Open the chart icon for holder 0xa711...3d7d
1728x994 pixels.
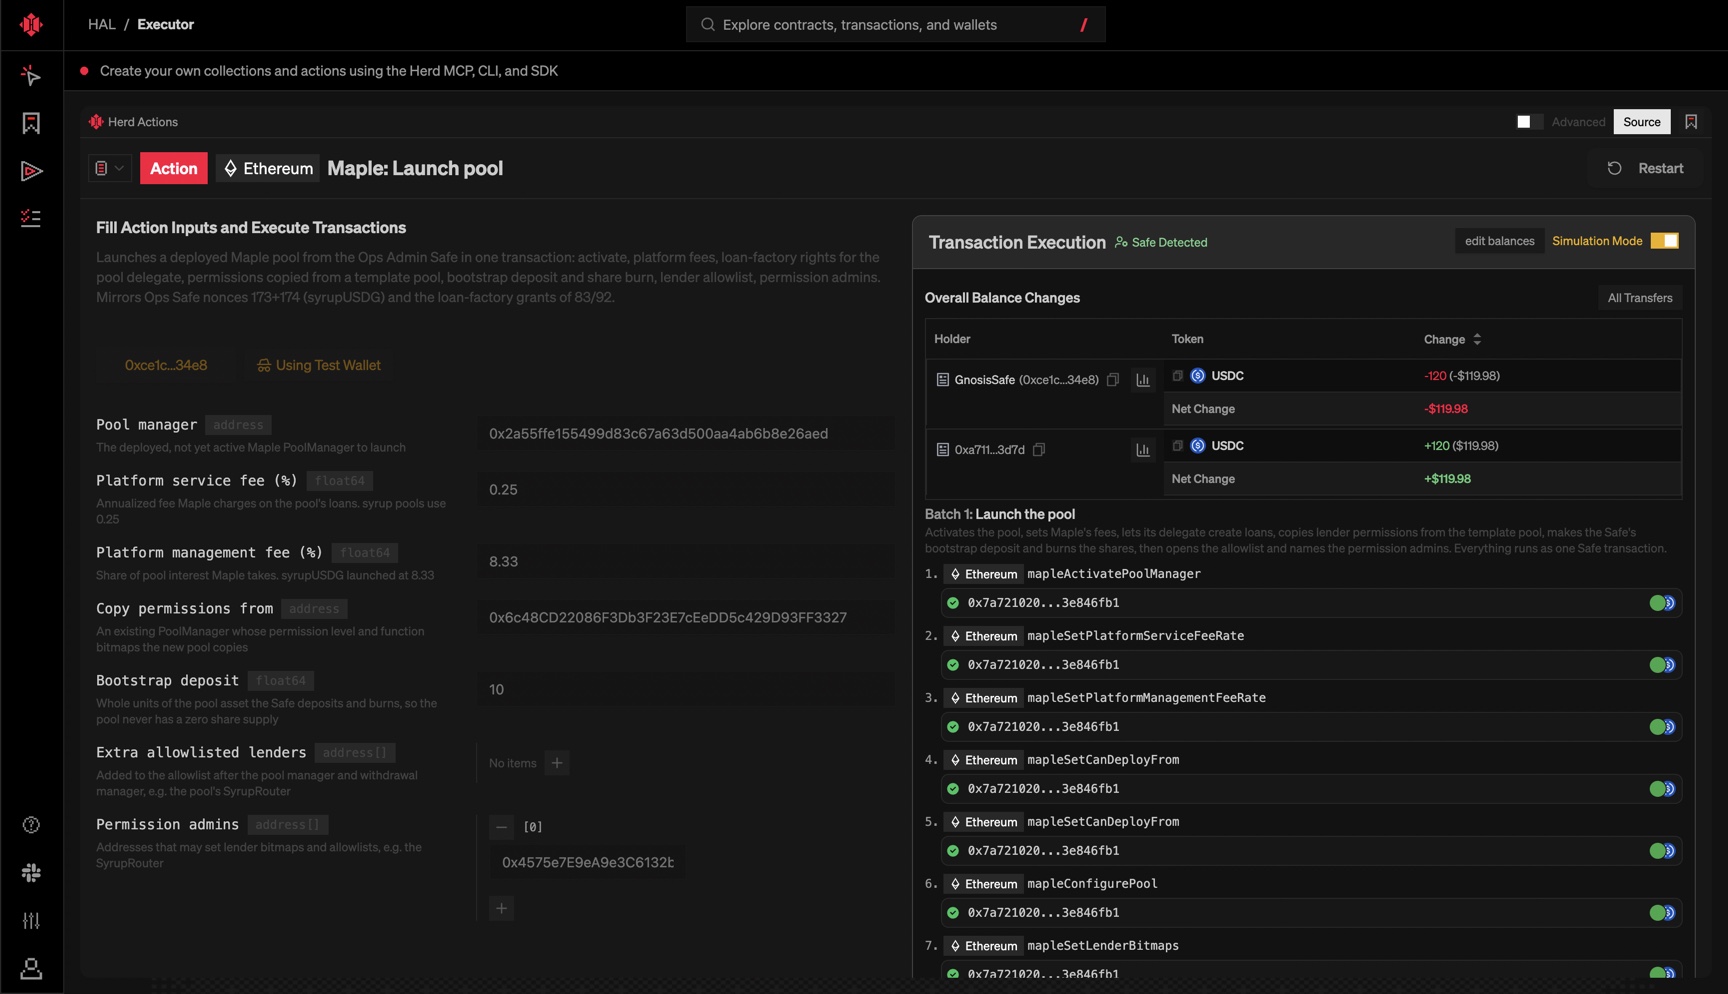(1143, 450)
